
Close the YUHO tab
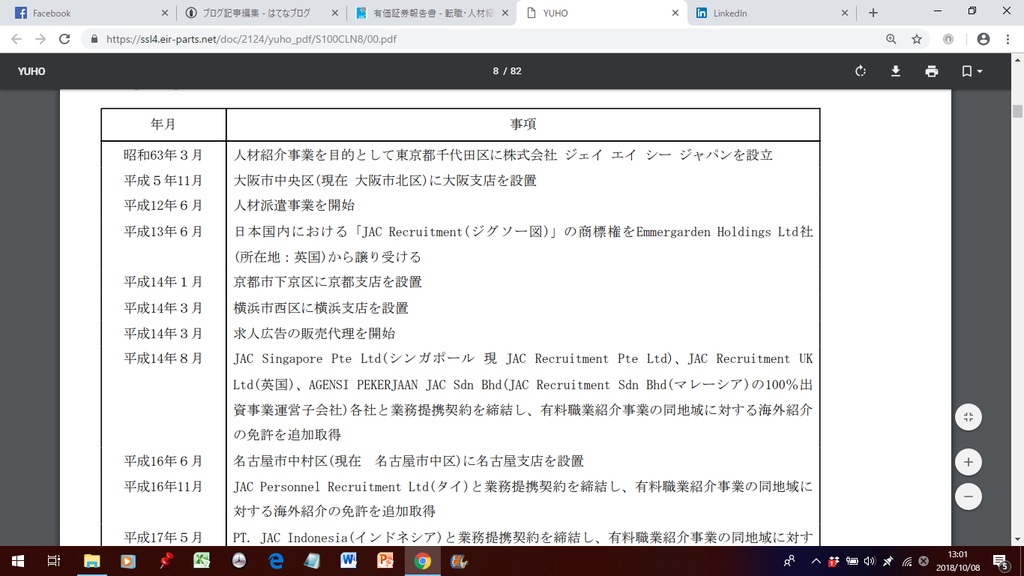675,13
